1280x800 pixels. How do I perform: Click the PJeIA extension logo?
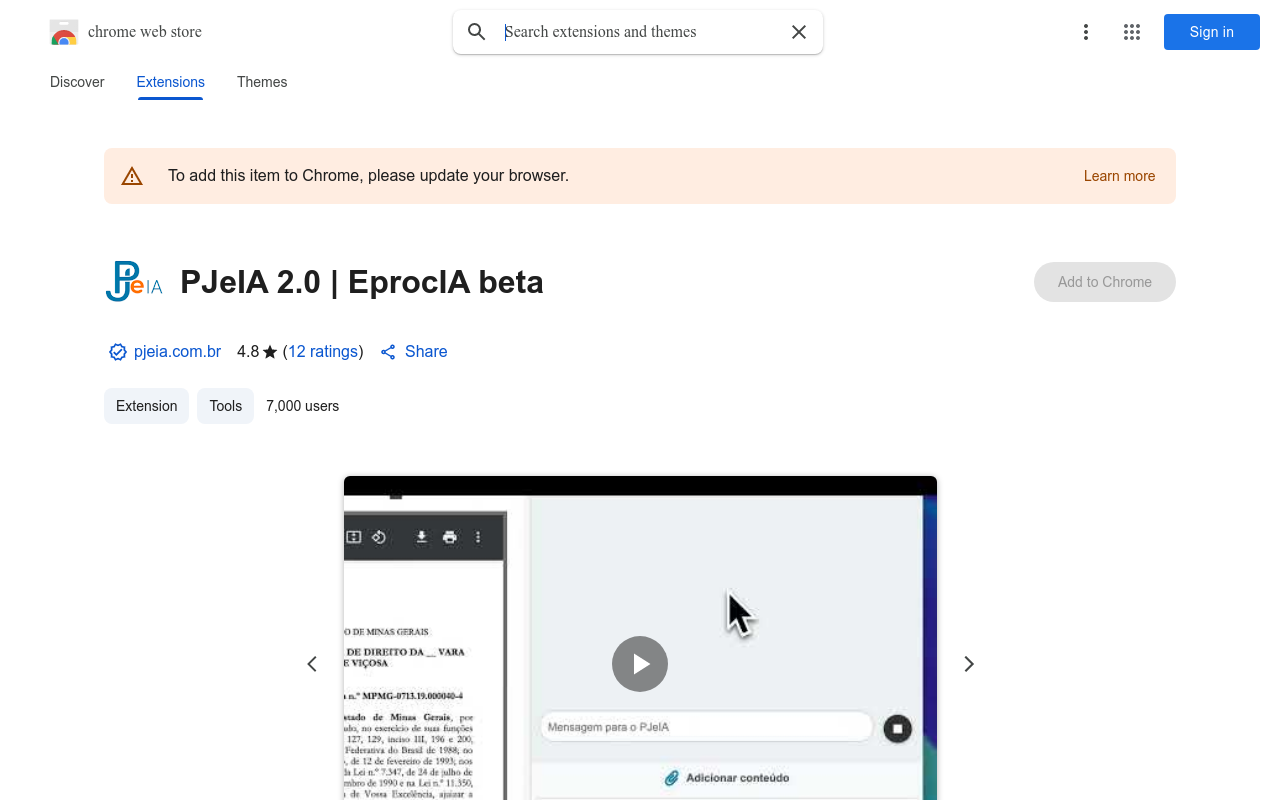(134, 282)
